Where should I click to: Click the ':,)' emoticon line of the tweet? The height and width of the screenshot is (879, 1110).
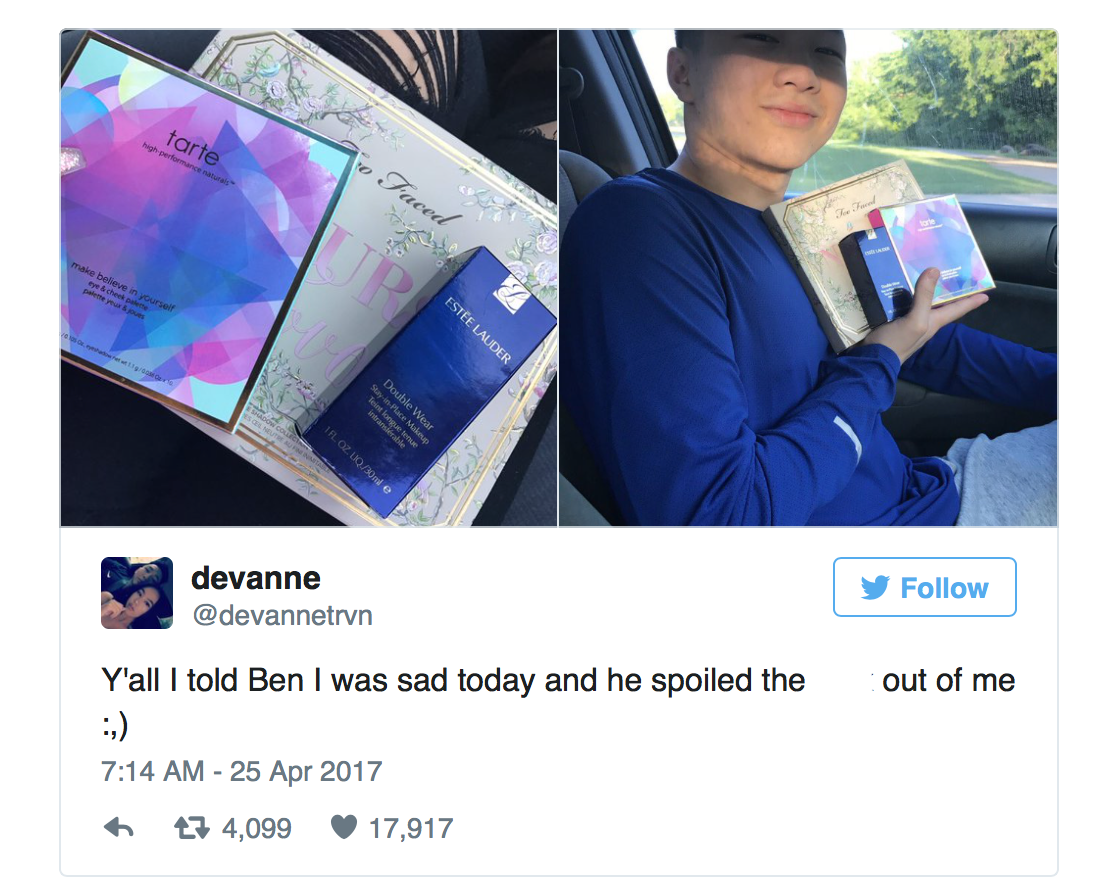pos(115,725)
